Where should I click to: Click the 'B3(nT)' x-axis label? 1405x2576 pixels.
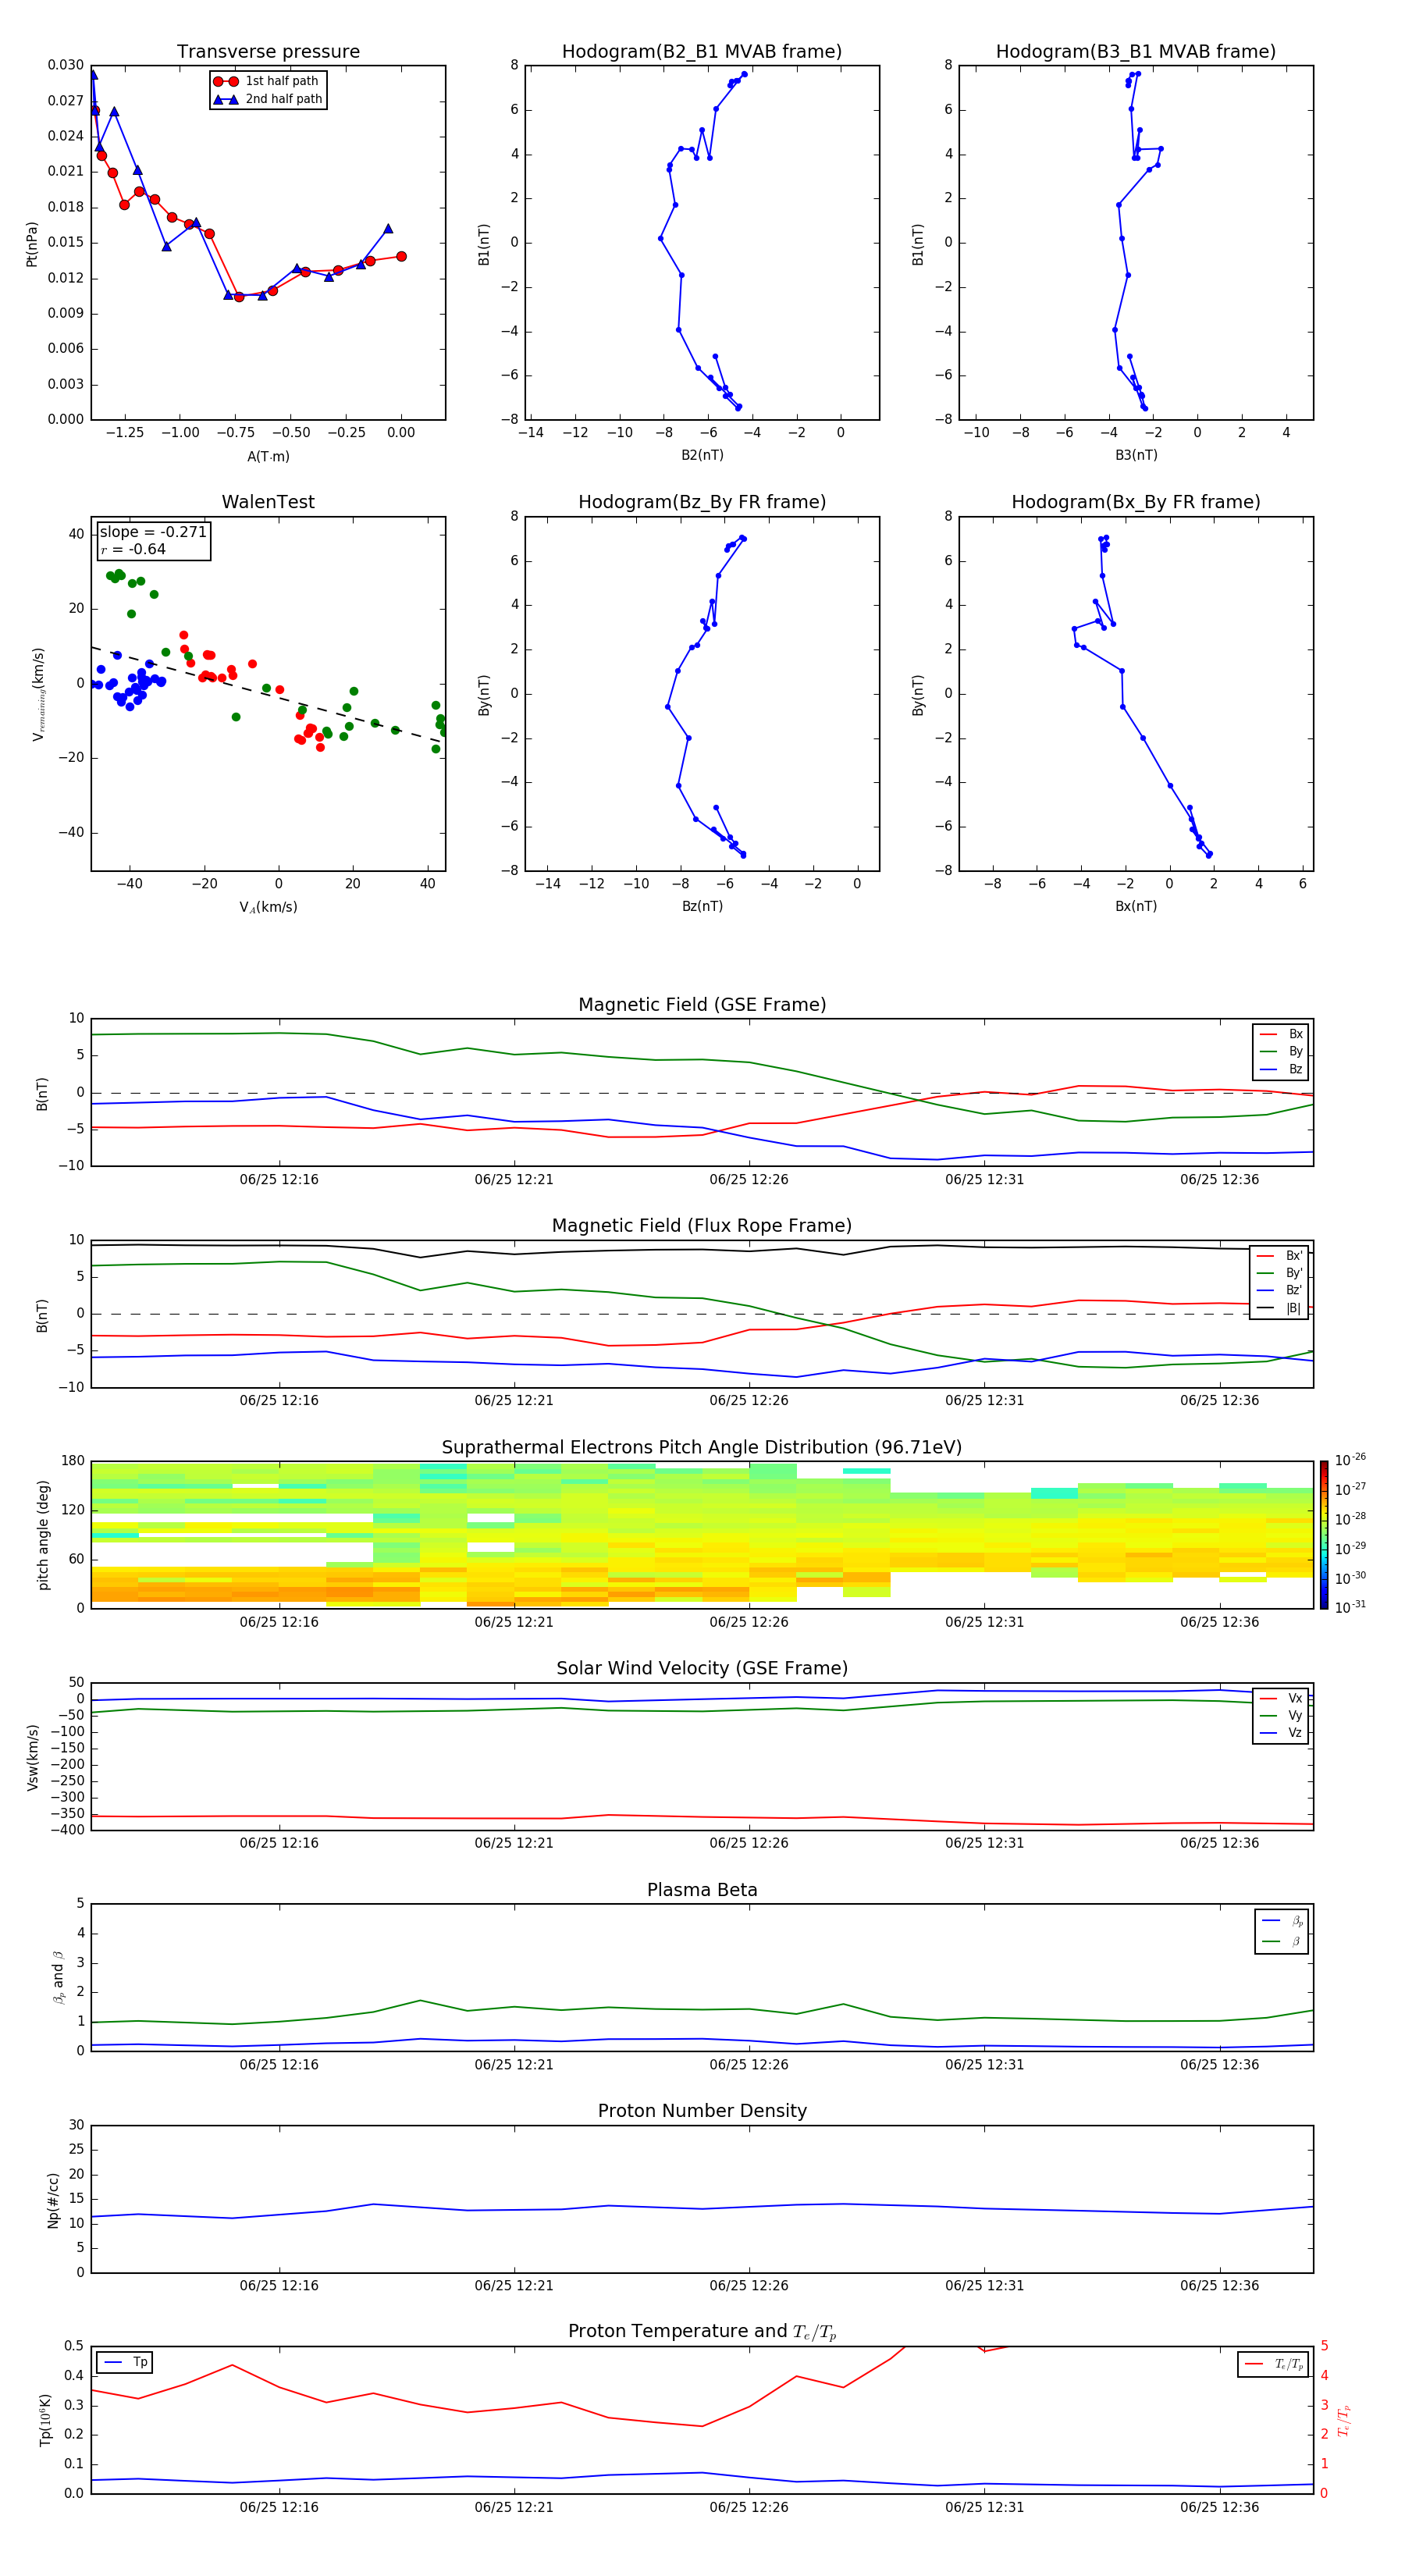pyautogui.click(x=1136, y=455)
